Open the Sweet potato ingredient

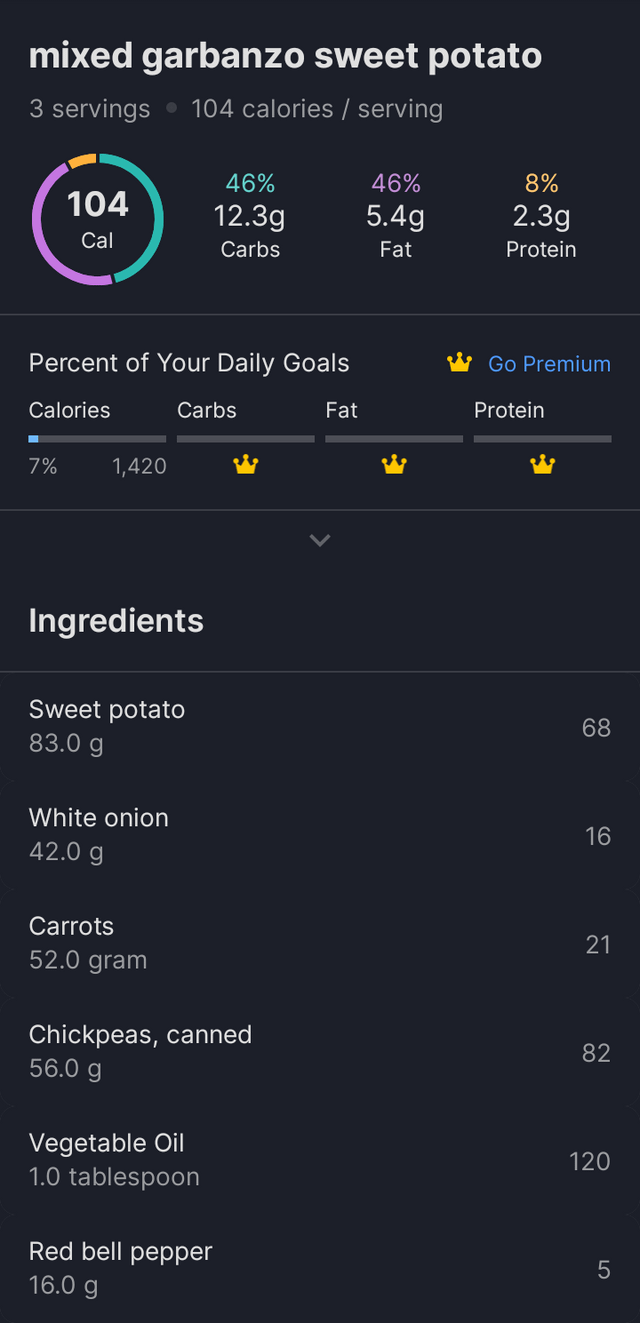click(320, 727)
